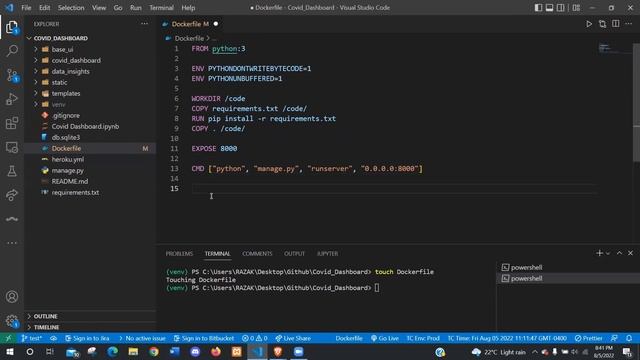Screen dimensions: 640x360
Task: Open Discord from the taskbar
Action: pos(196,351)
